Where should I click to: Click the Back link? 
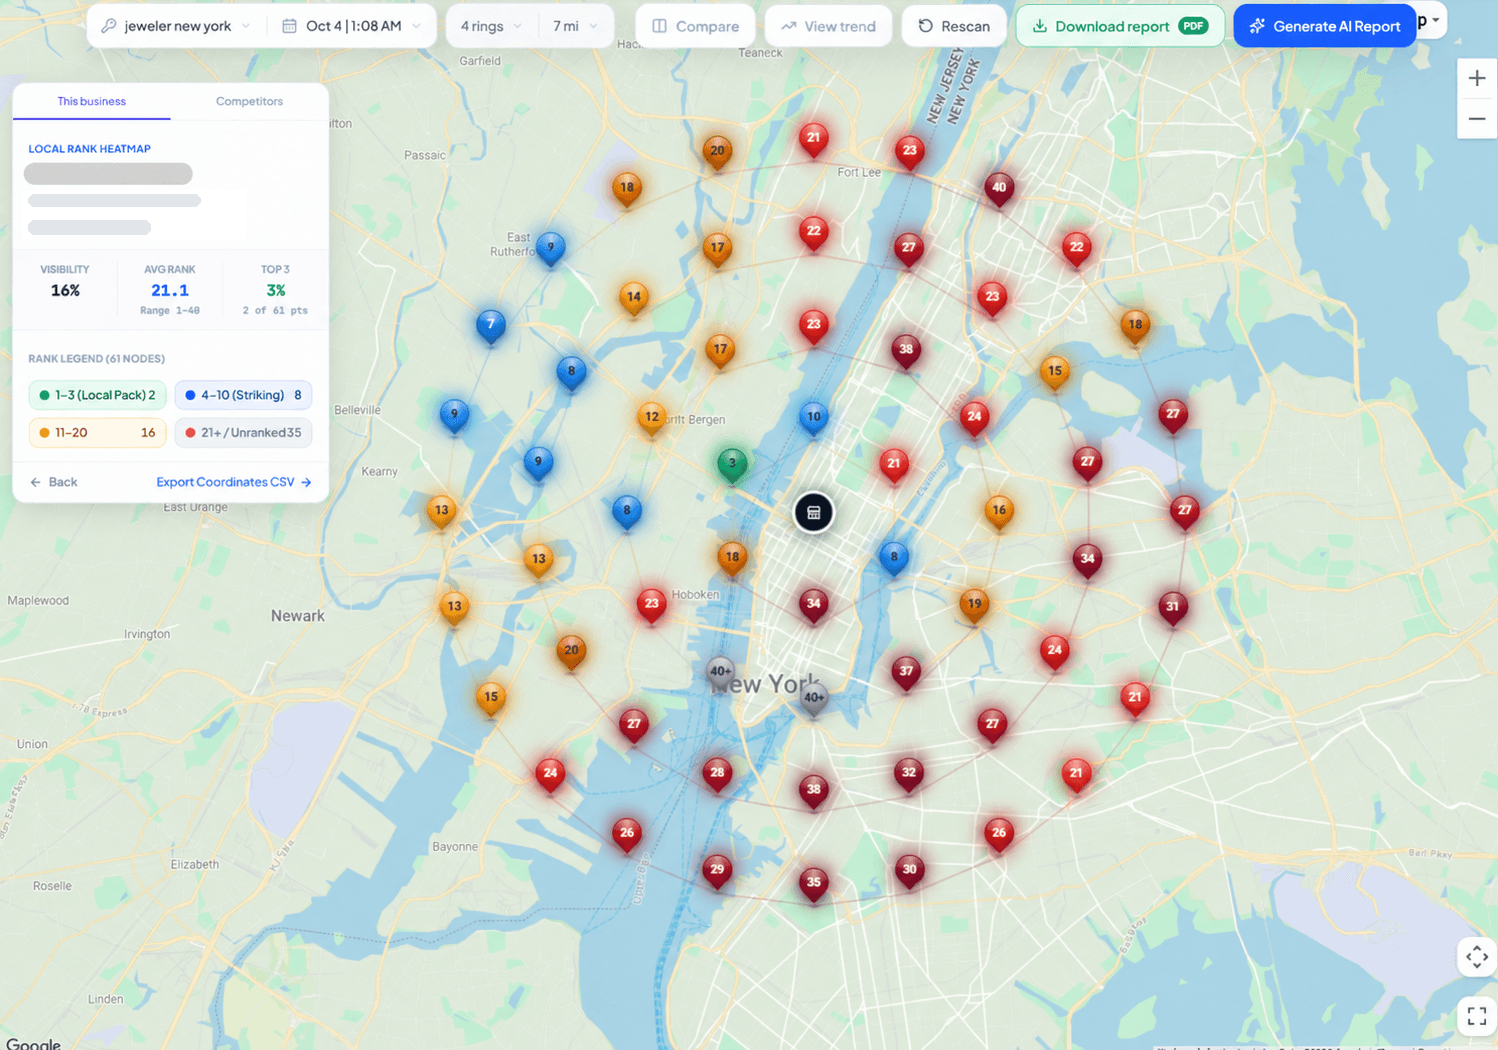(x=54, y=482)
